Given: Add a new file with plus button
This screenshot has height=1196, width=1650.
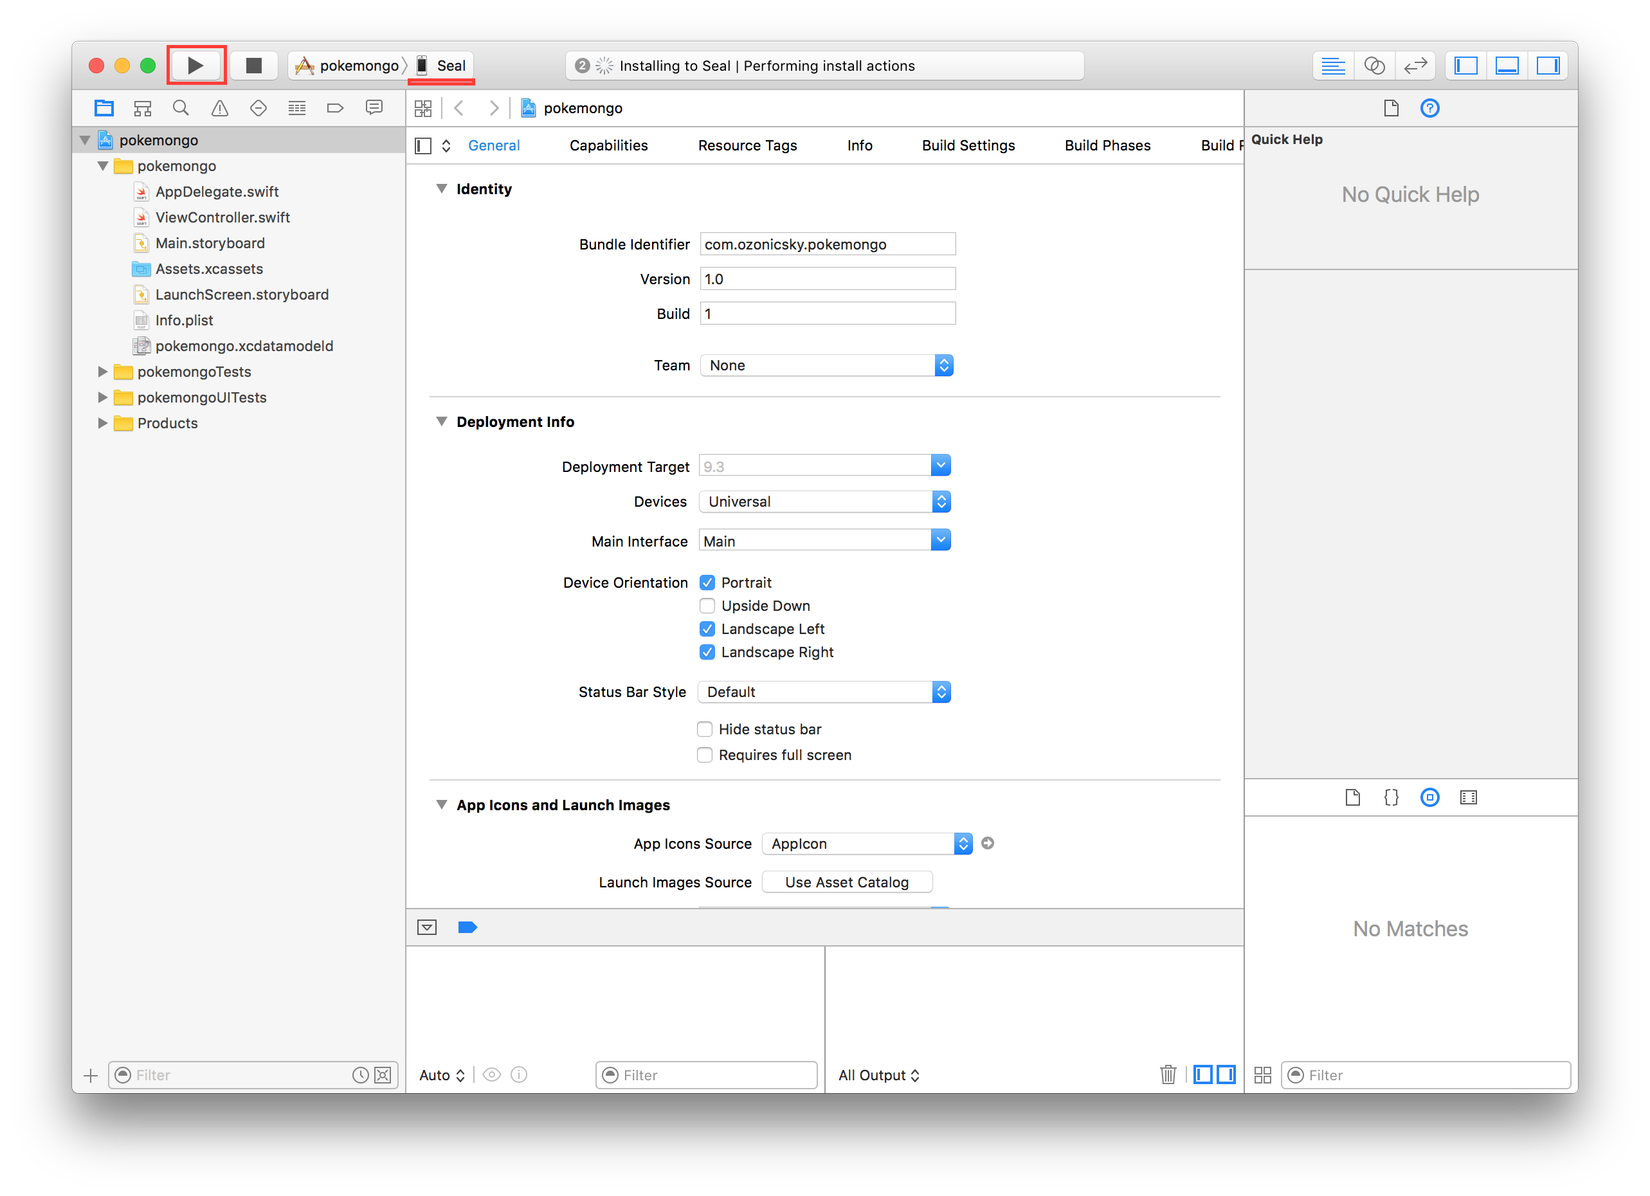Looking at the screenshot, I should point(91,1075).
